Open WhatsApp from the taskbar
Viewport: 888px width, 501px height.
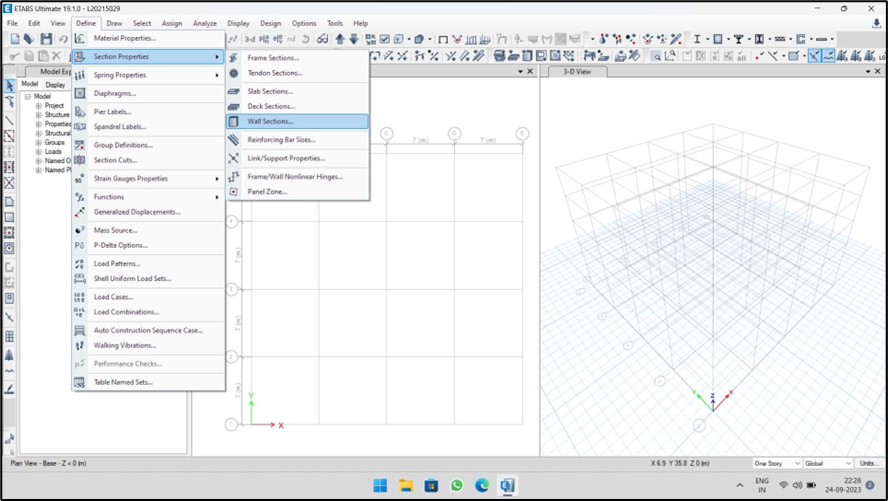click(x=456, y=485)
